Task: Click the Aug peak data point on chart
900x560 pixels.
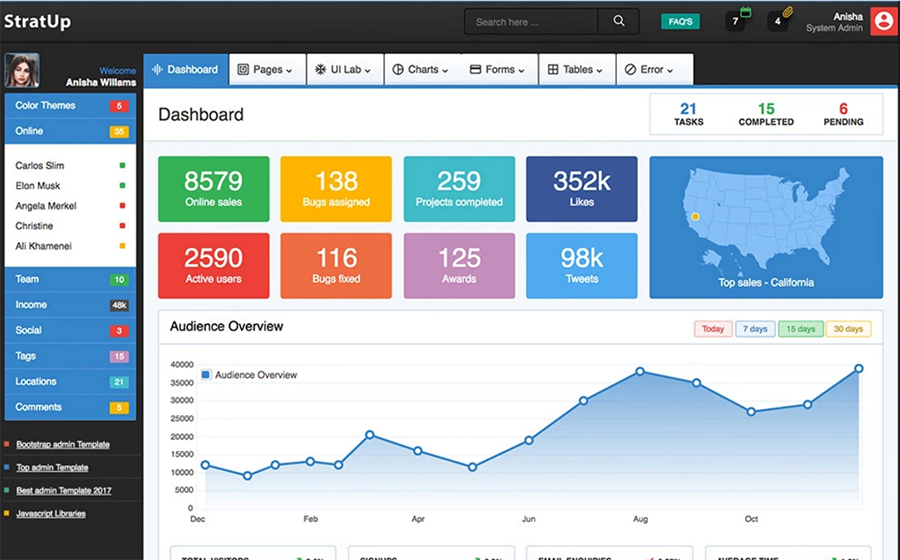Action: [640, 372]
